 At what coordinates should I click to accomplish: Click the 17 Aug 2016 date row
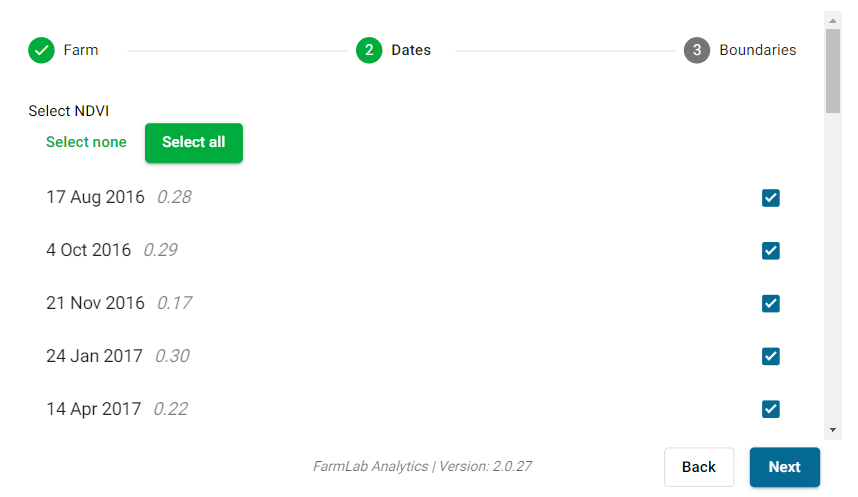[x=400, y=198]
